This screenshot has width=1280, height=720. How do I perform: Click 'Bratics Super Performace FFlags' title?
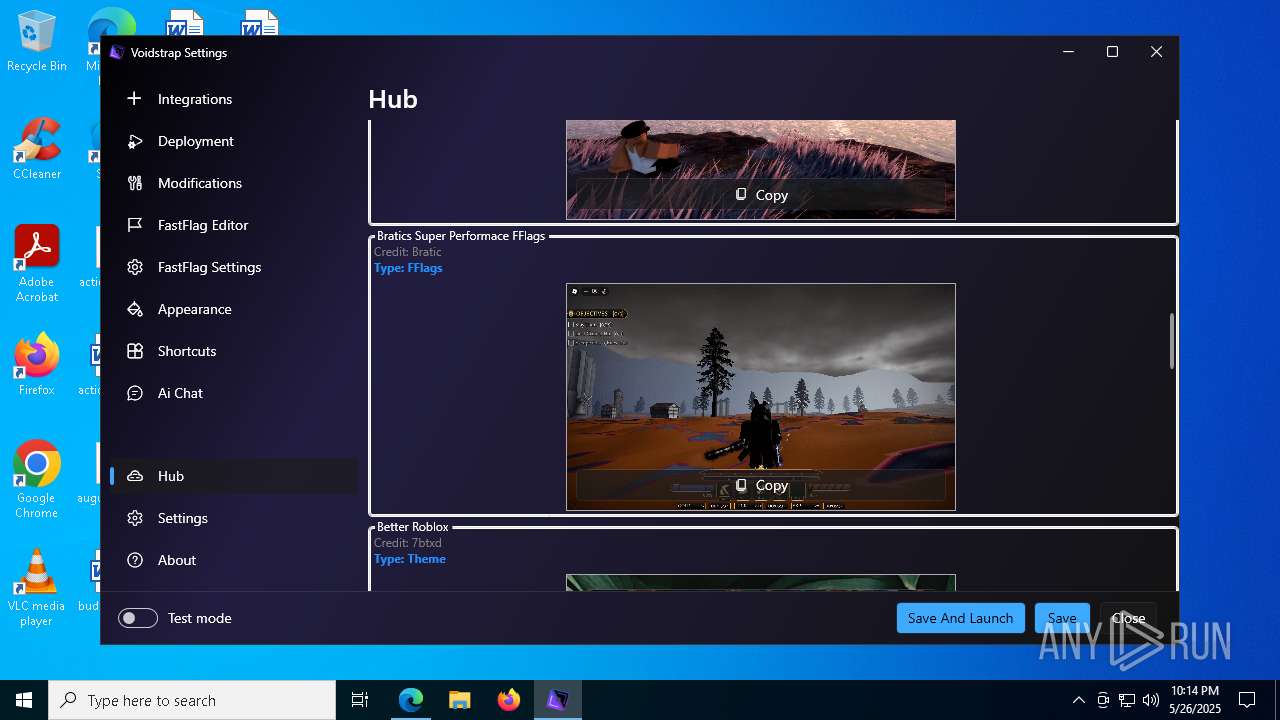click(x=461, y=236)
